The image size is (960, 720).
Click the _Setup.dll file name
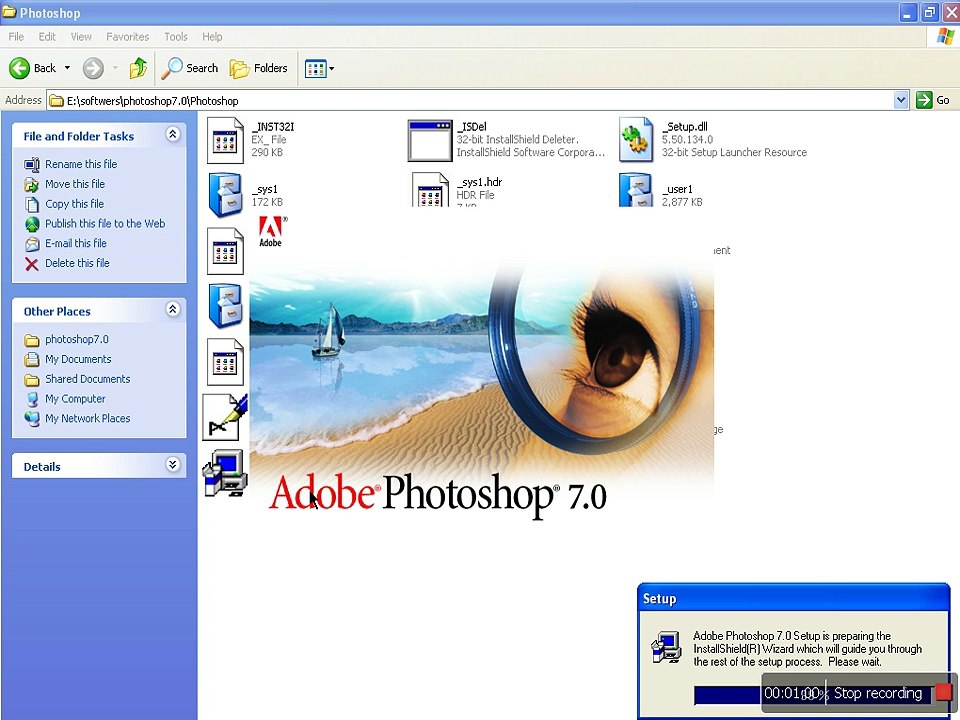[x=684, y=127]
